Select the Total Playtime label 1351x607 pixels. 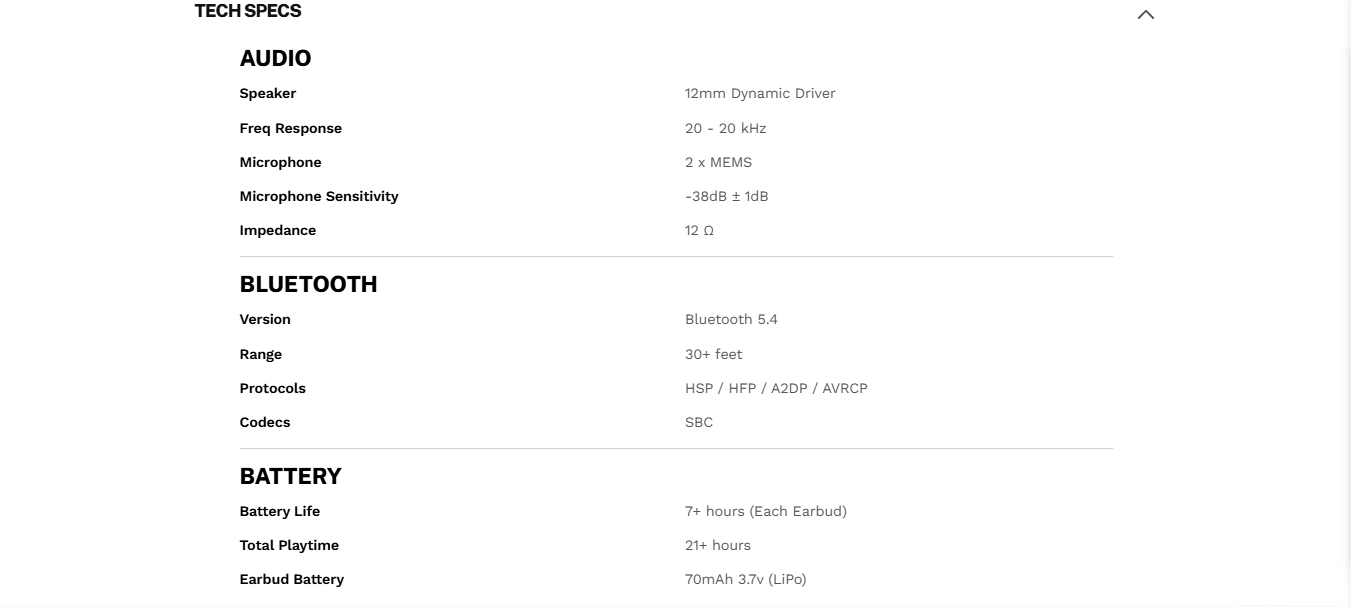[289, 545]
